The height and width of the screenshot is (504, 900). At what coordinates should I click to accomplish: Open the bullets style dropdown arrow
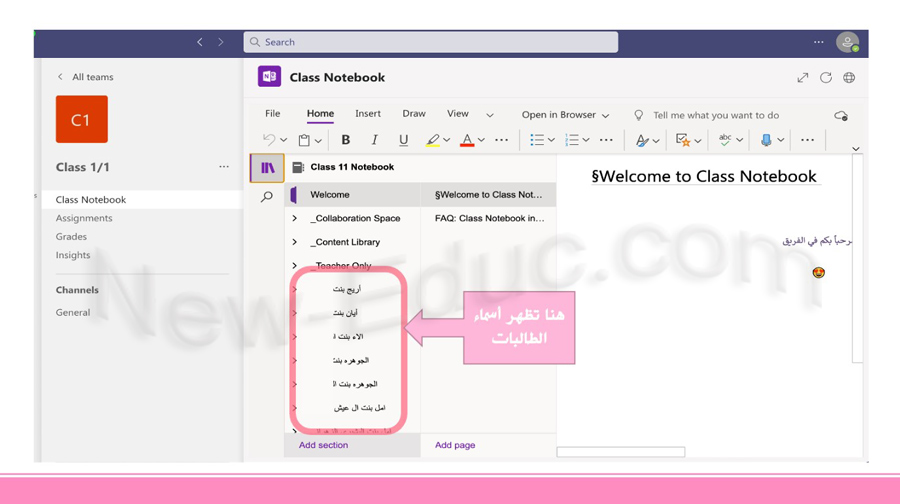551,140
